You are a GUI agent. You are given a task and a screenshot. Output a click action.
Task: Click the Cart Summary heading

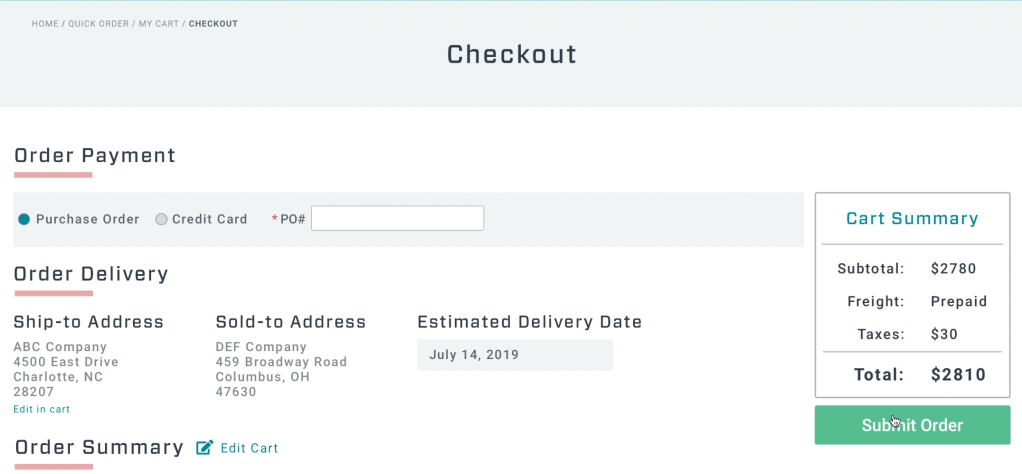click(912, 219)
